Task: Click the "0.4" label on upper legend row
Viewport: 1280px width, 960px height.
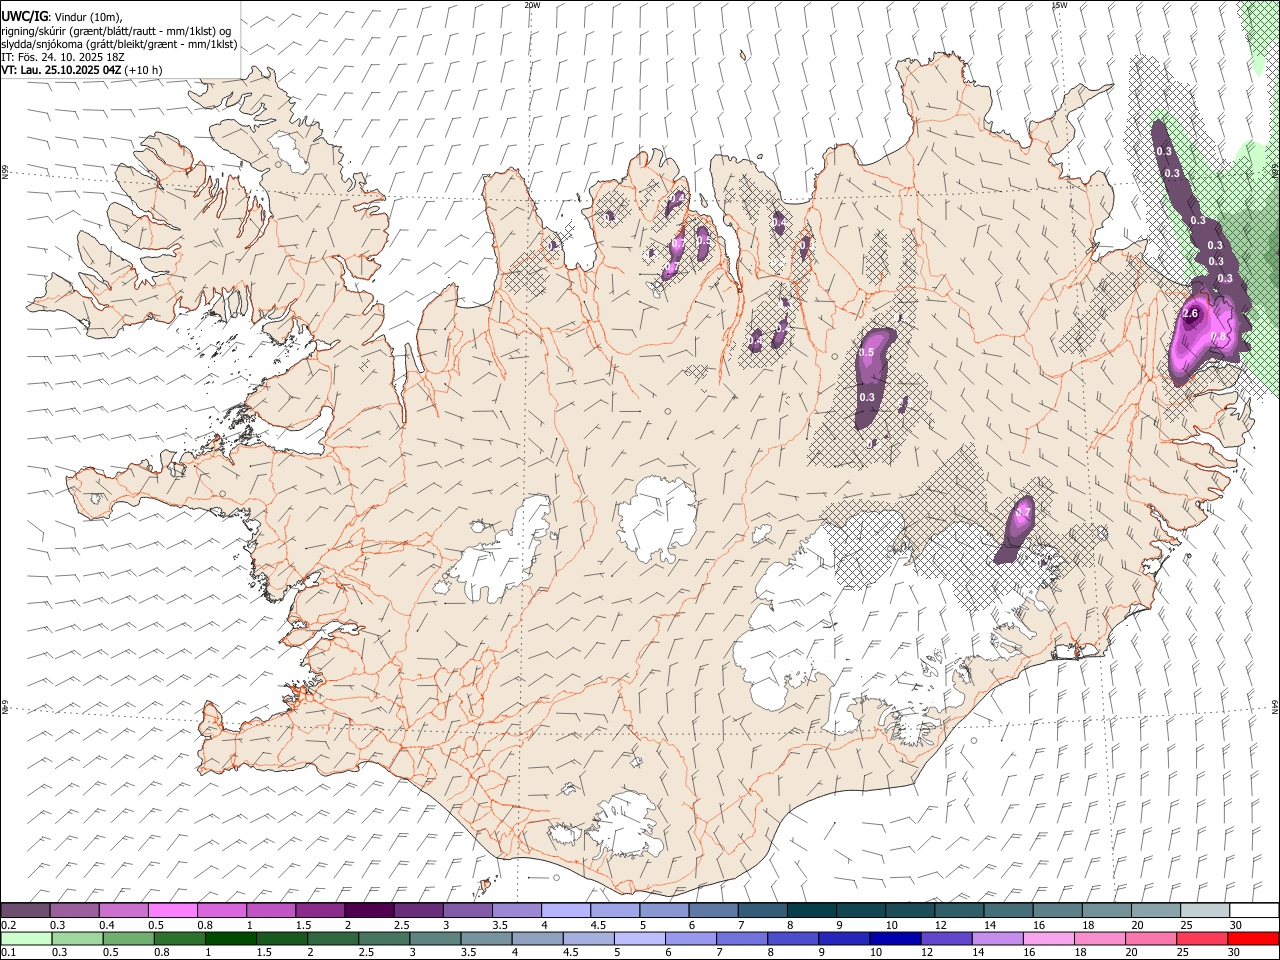Action: coord(107,925)
